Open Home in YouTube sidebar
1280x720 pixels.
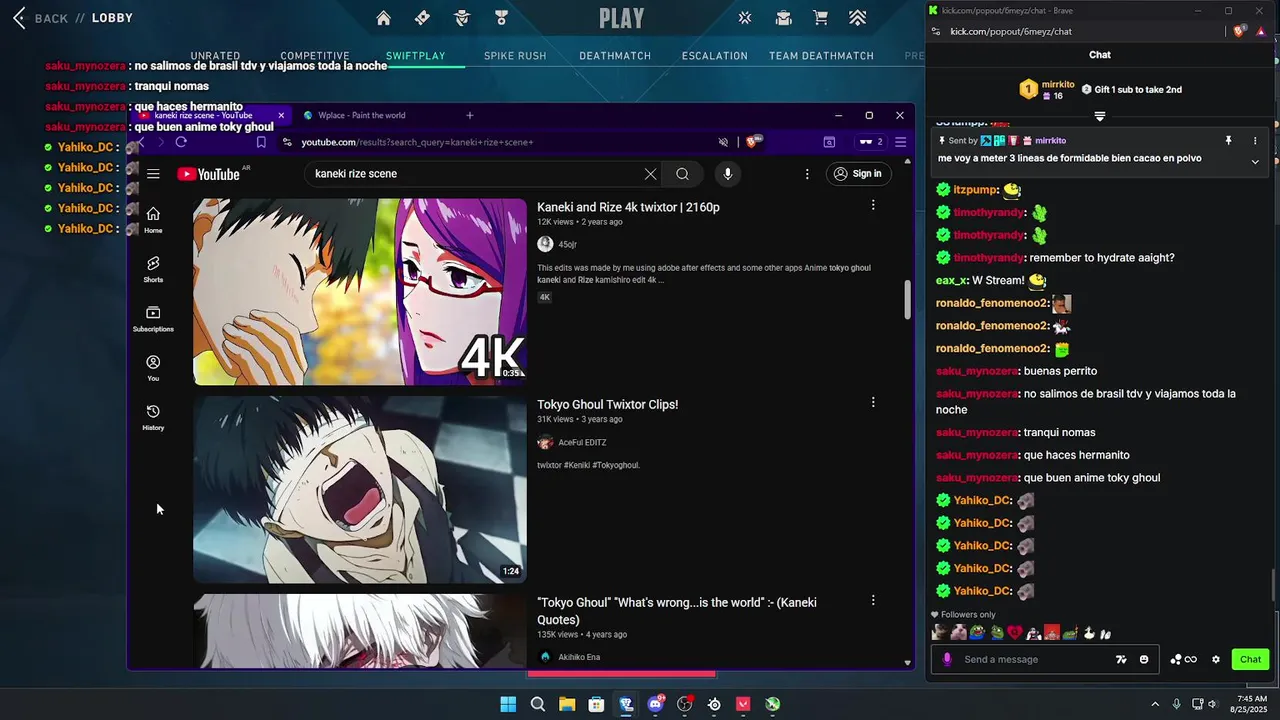click(x=153, y=220)
